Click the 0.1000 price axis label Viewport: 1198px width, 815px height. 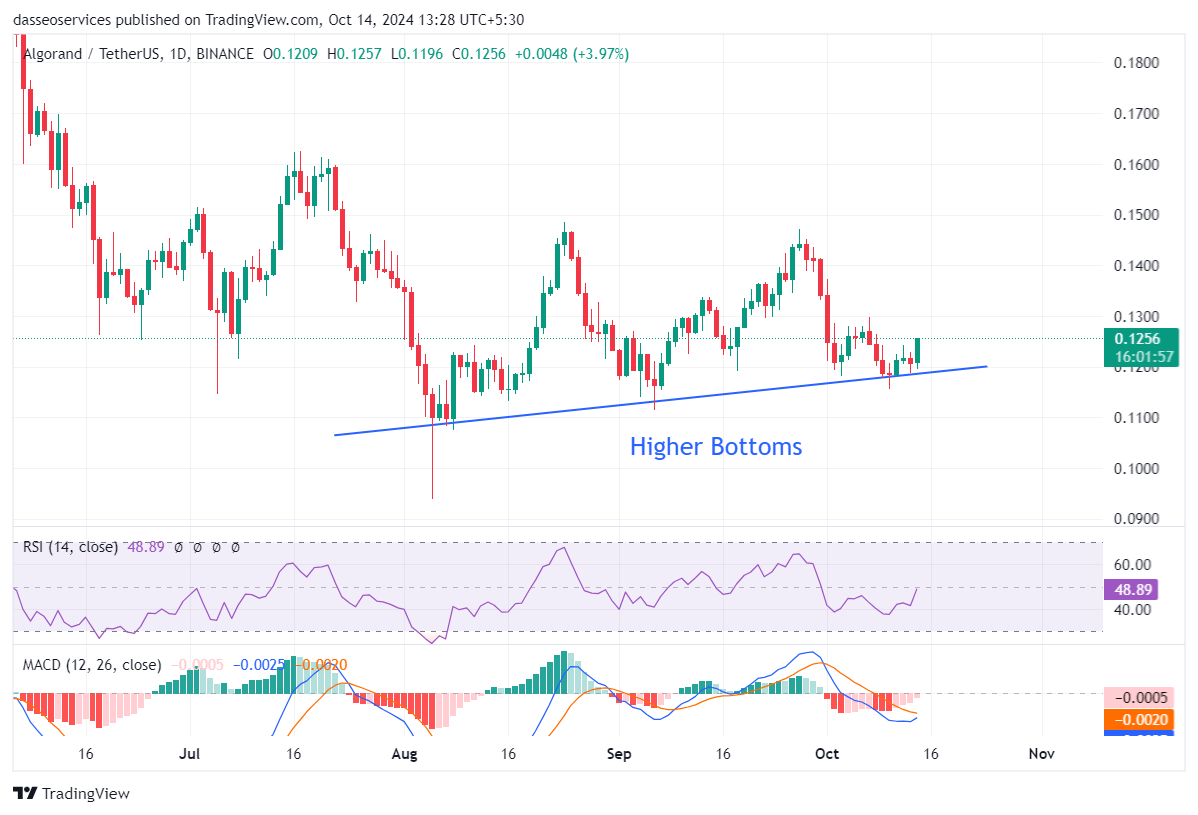tap(1136, 469)
